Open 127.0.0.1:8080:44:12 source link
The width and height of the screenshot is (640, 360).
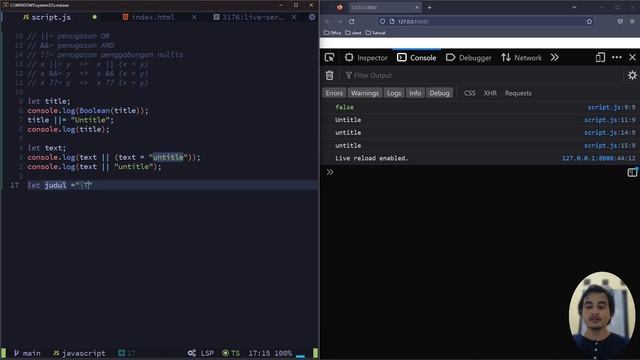(598, 158)
